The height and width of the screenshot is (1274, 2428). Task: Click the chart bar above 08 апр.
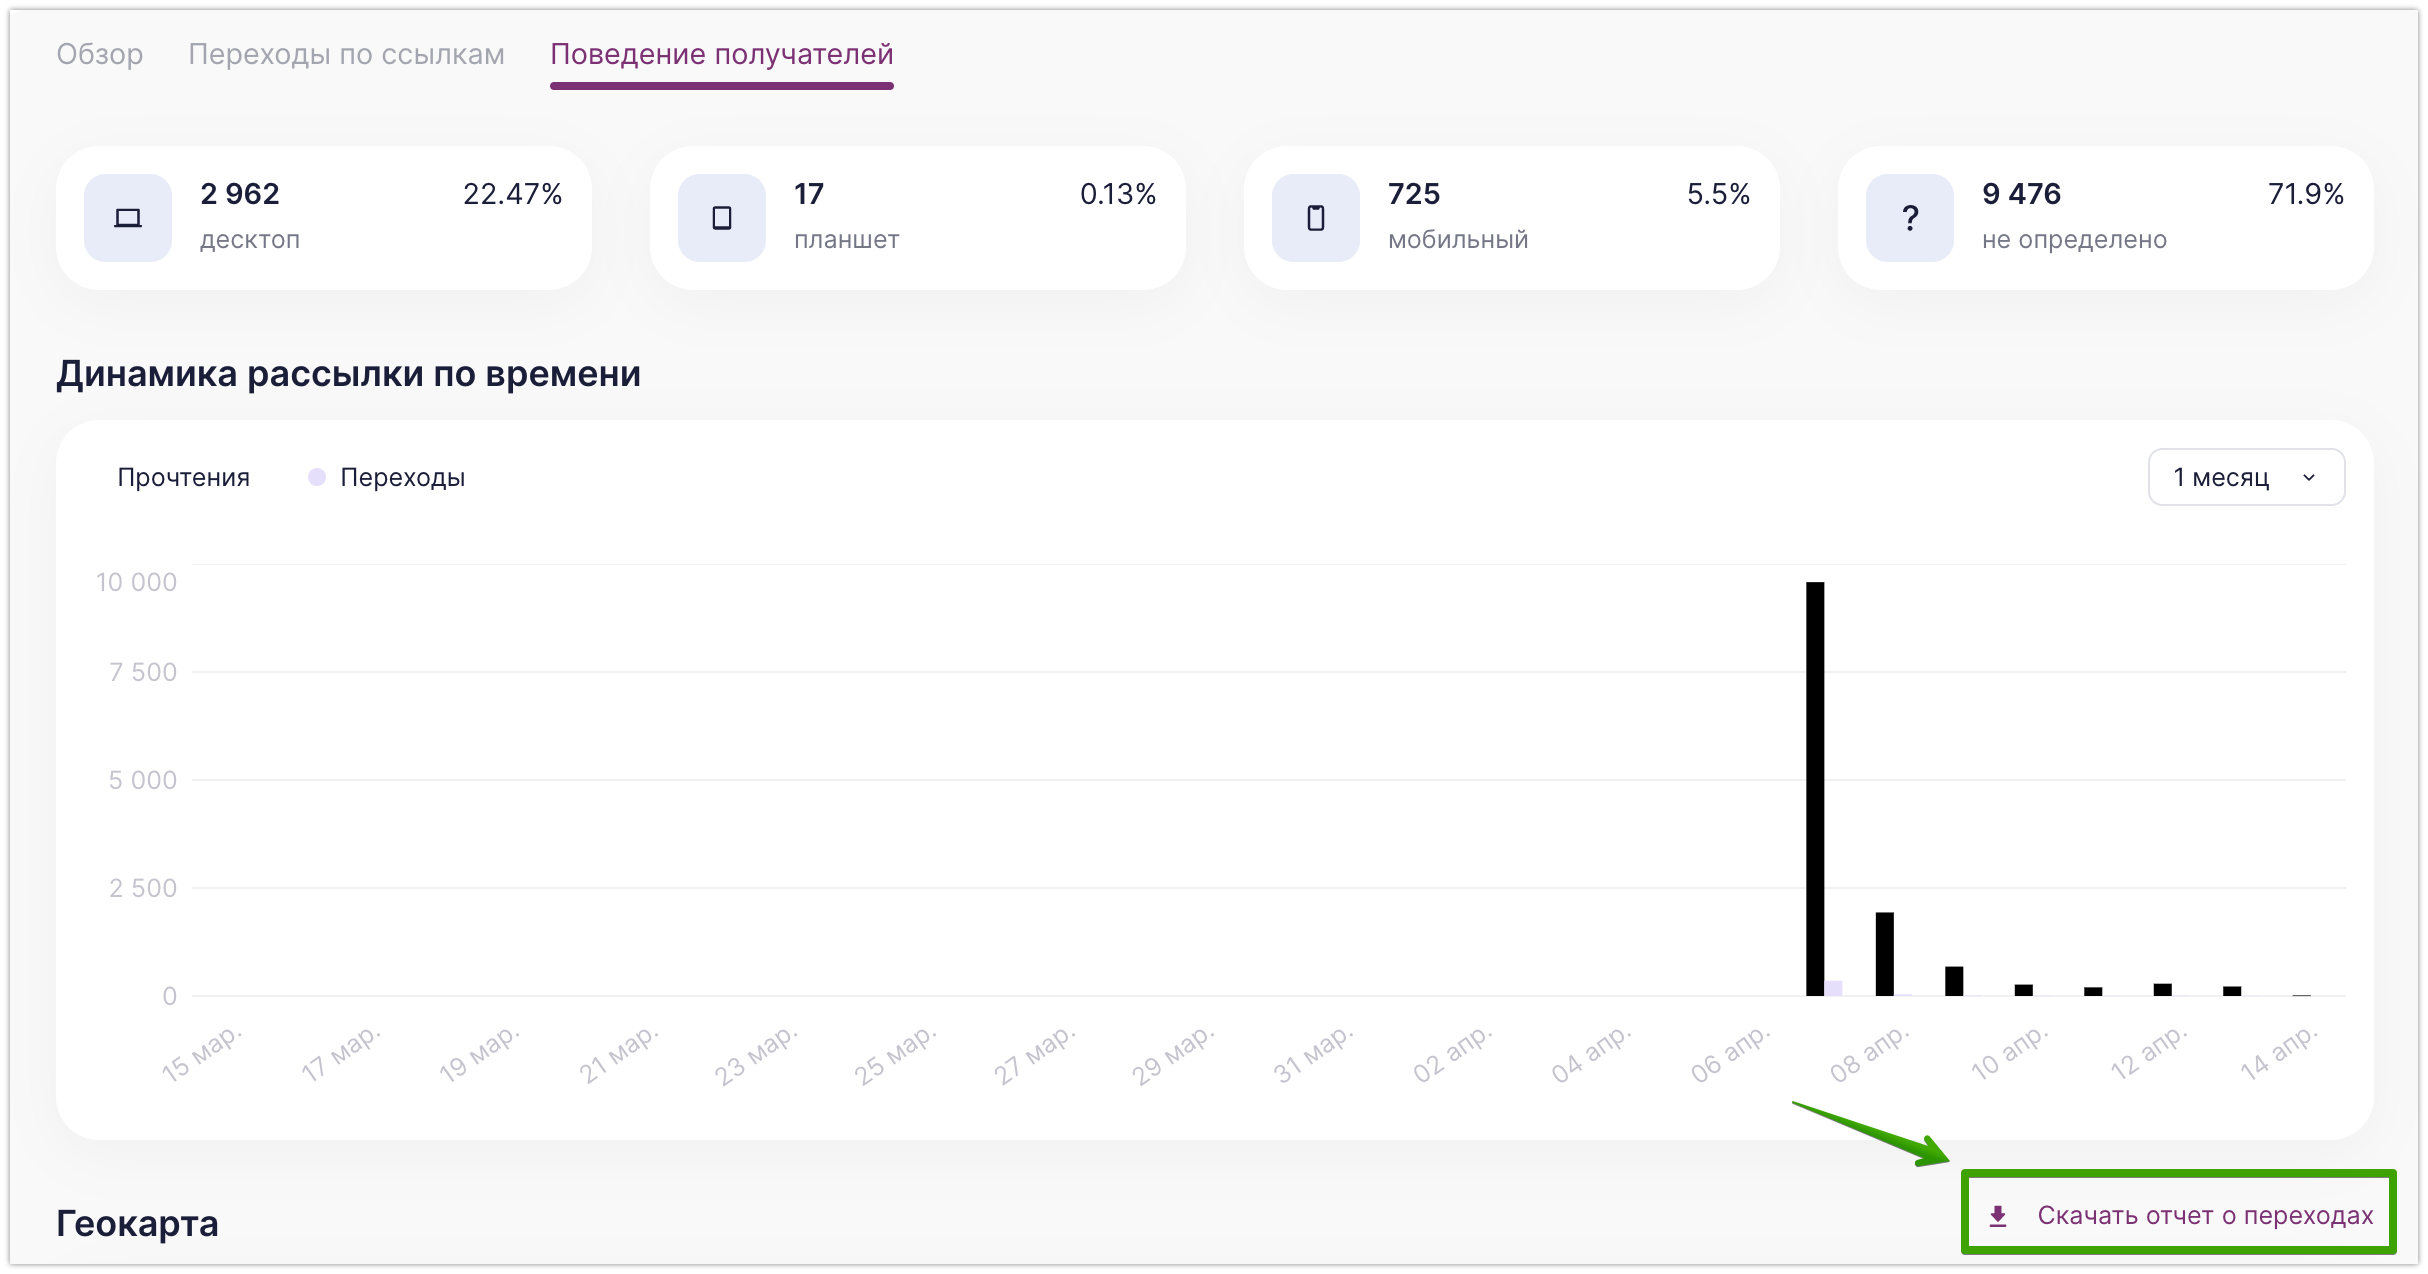pyautogui.click(x=1885, y=954)
